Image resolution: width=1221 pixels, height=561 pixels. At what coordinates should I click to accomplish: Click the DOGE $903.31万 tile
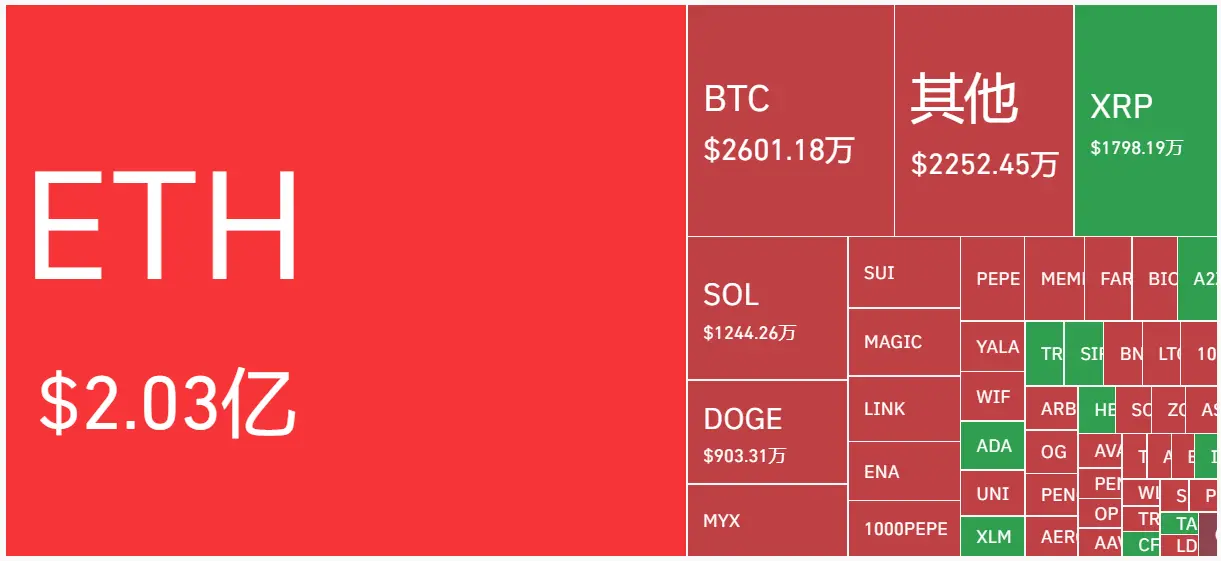tap(767, 432)
